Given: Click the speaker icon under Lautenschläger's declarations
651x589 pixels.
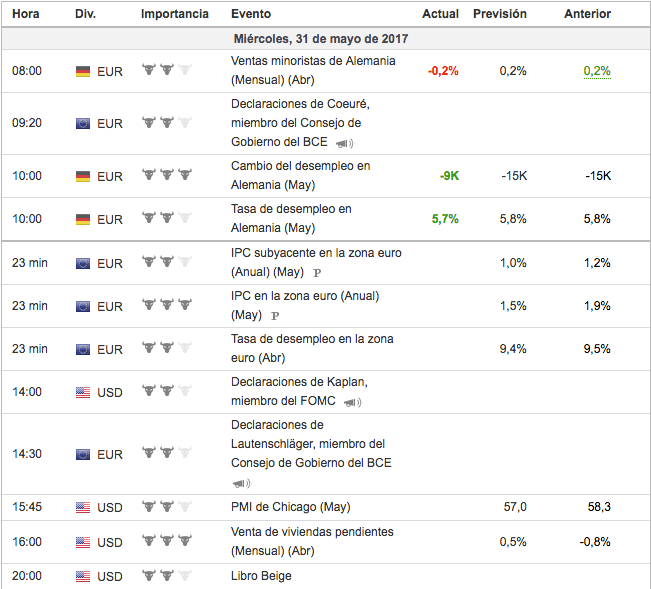Looking at the screenshot, I should tap(241, 482).
